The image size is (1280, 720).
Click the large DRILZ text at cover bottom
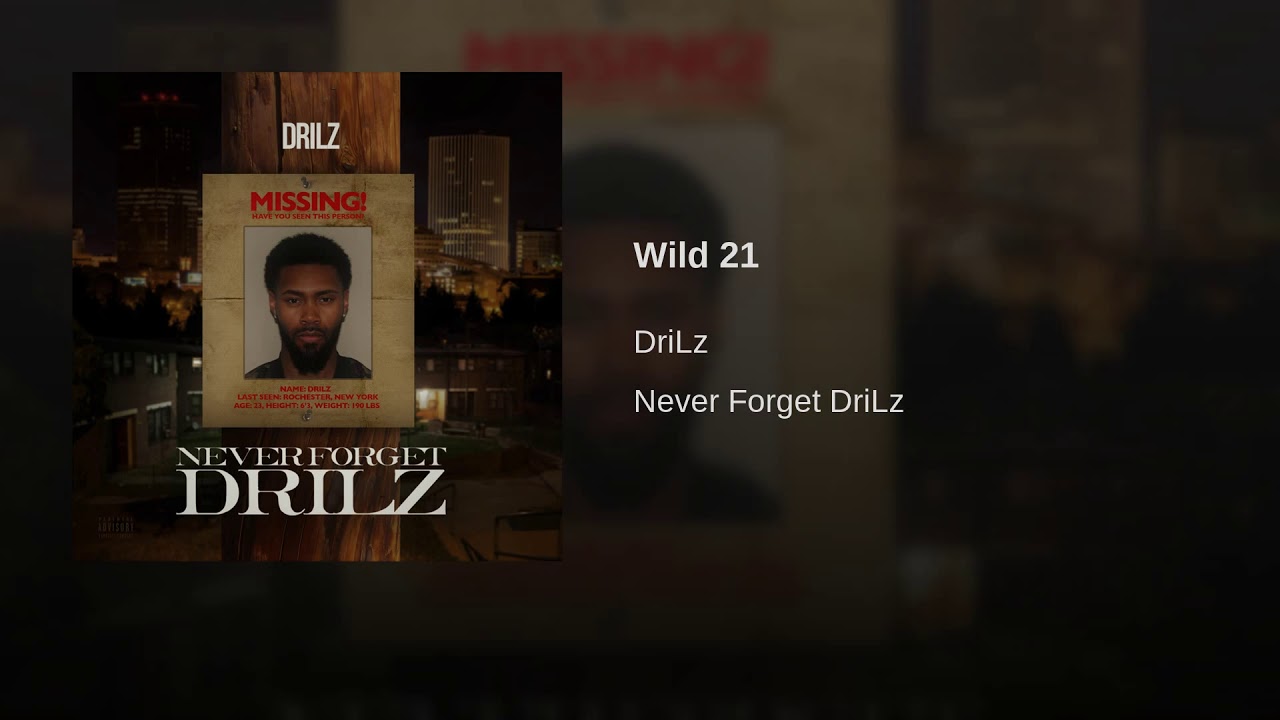[x=311, y=493]
